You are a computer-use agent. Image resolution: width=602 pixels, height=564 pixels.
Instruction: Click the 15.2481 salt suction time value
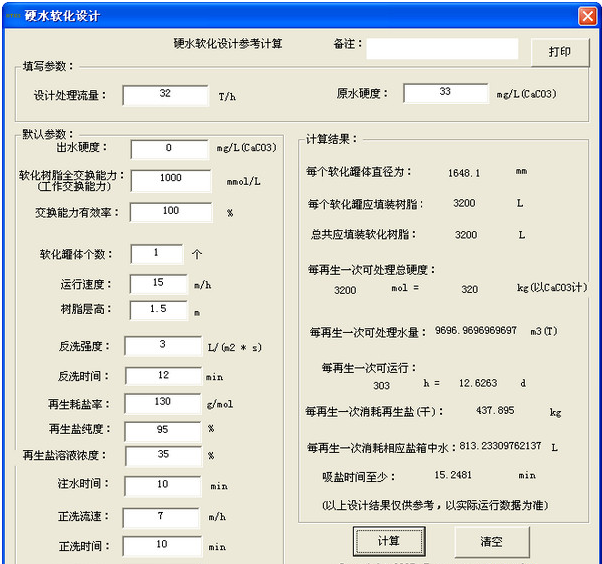tap(453, 475)
